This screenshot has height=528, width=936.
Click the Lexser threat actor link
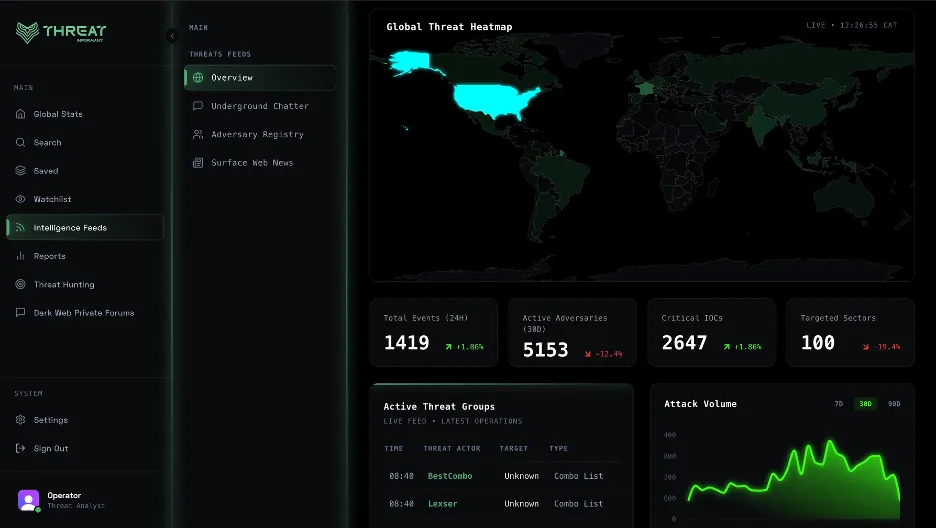point(442,504)
